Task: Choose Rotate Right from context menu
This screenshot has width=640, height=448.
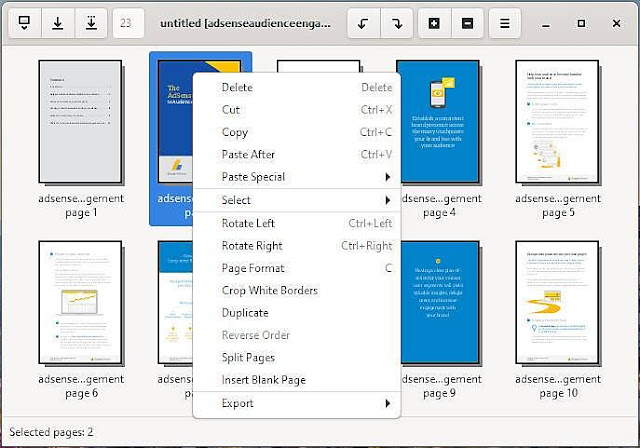Action: point(297,246)
